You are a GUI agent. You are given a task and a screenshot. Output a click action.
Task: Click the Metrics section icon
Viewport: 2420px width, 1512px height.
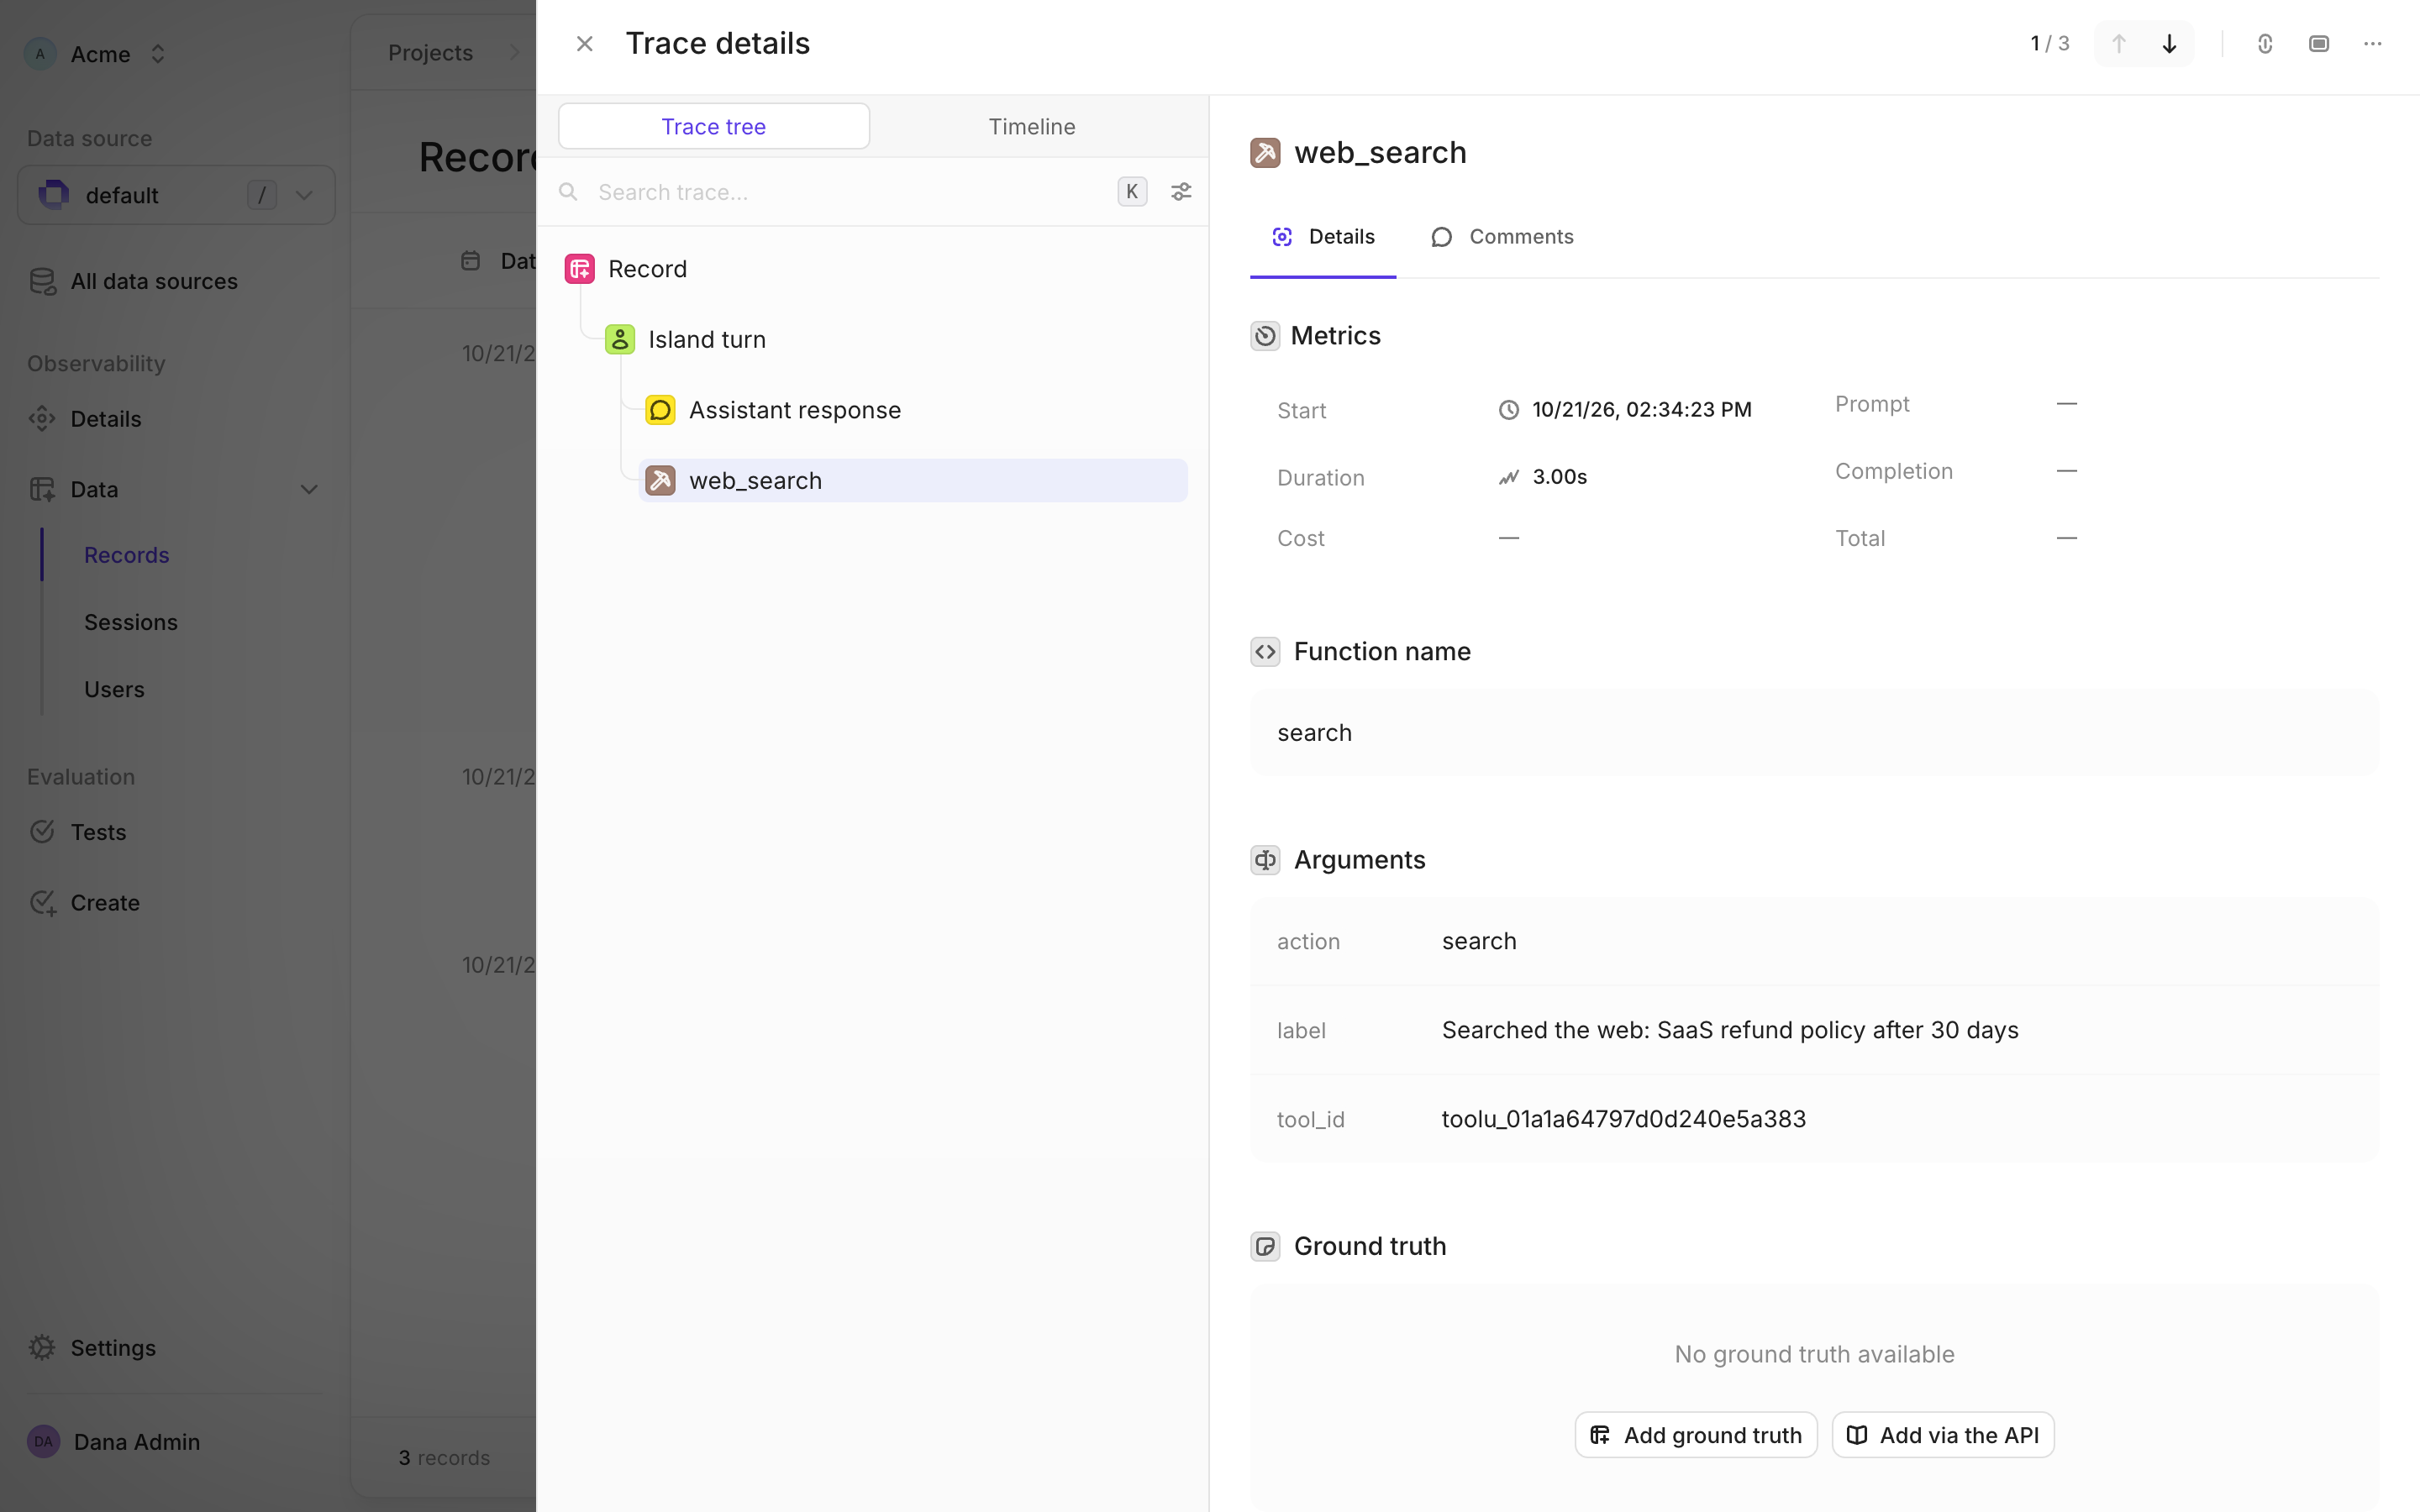click(x=1264, y=336)
